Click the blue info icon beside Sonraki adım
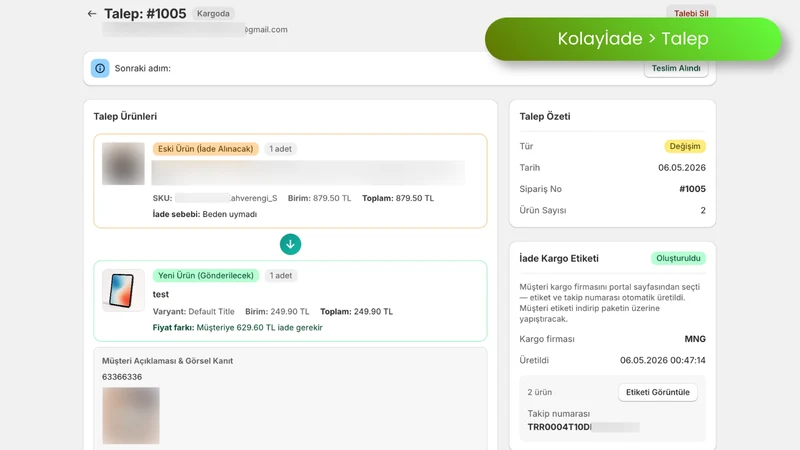The width and height of the screenshot is (800, 450). [x=100, y=68]
